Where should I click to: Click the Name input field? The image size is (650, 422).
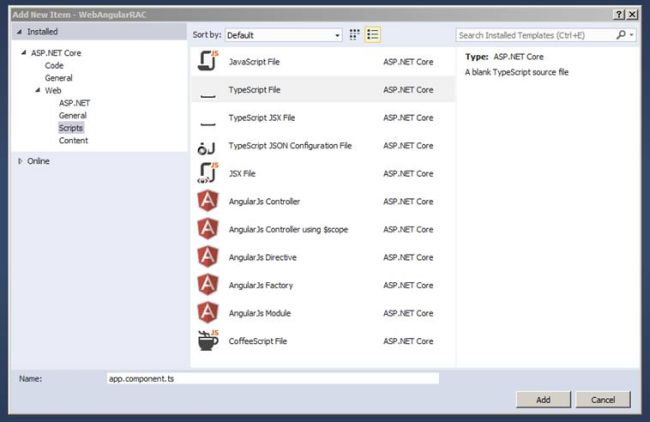[x=272, y=379]
